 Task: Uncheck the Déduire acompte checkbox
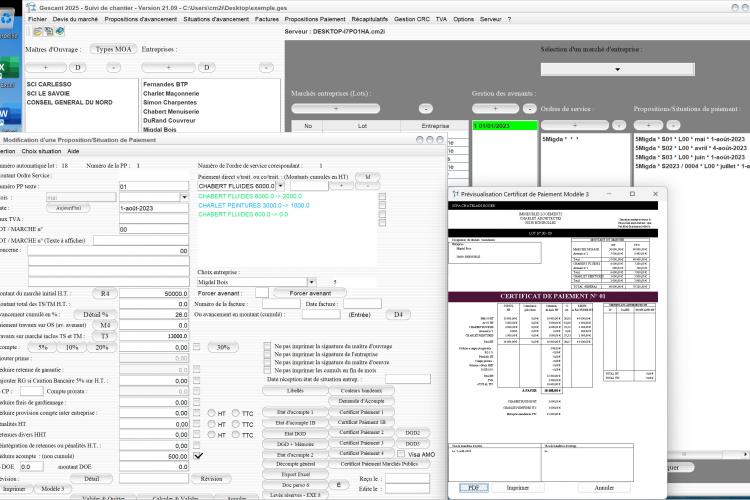(198, 456)
